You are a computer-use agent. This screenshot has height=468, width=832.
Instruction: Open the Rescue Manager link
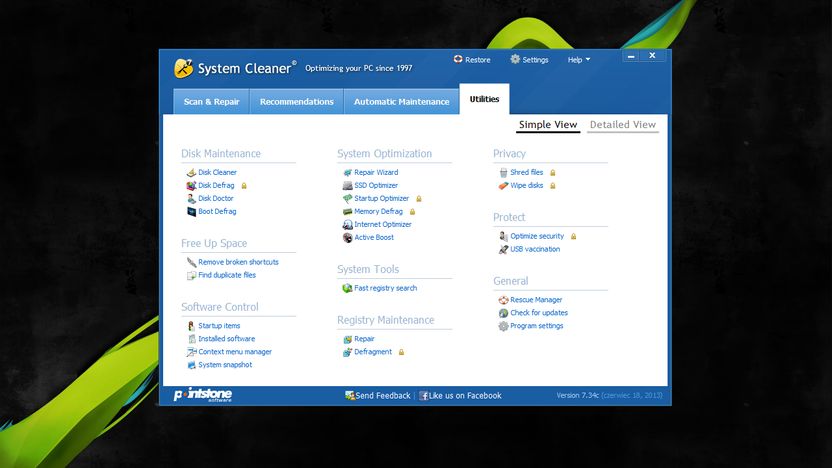coord(536,300)
